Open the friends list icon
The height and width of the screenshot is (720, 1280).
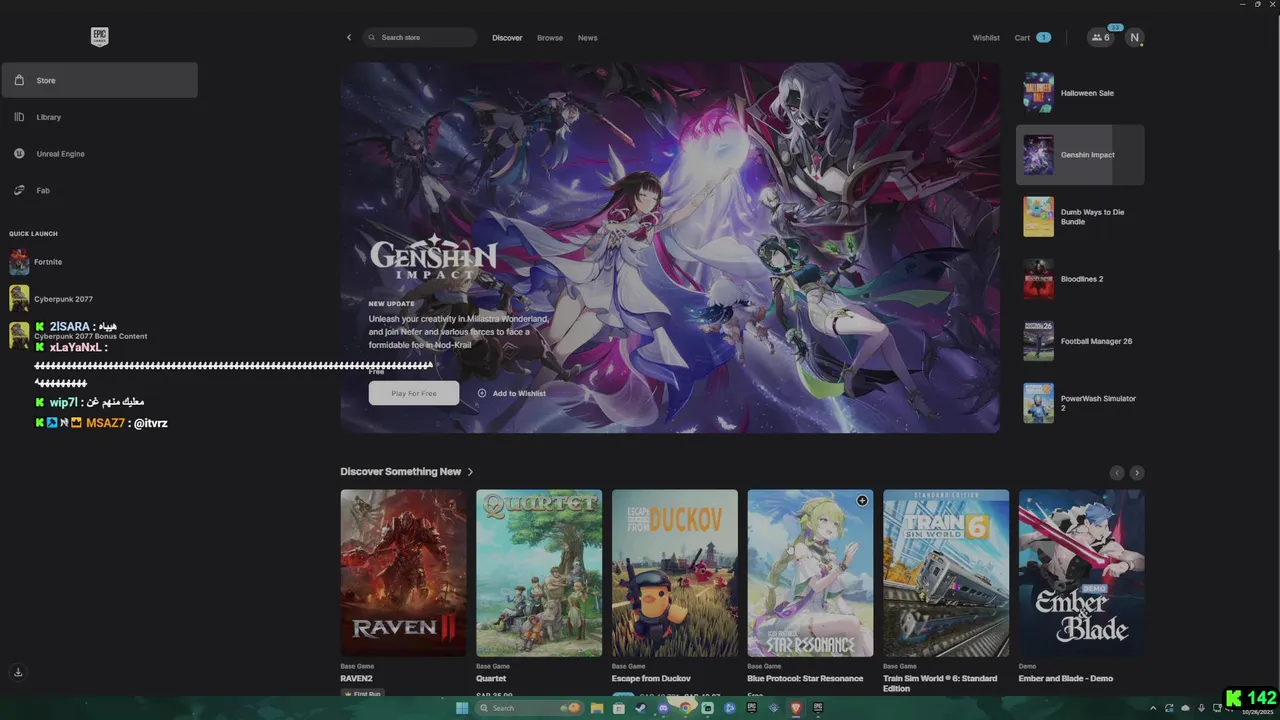point(1101,37)
